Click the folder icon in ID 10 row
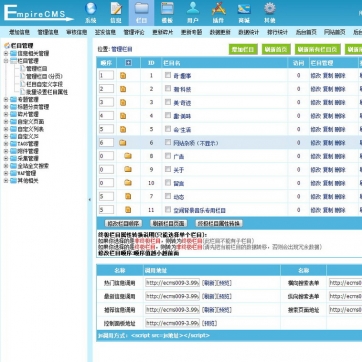Viewport: 362px width, 362px height. tap(128, 183)
